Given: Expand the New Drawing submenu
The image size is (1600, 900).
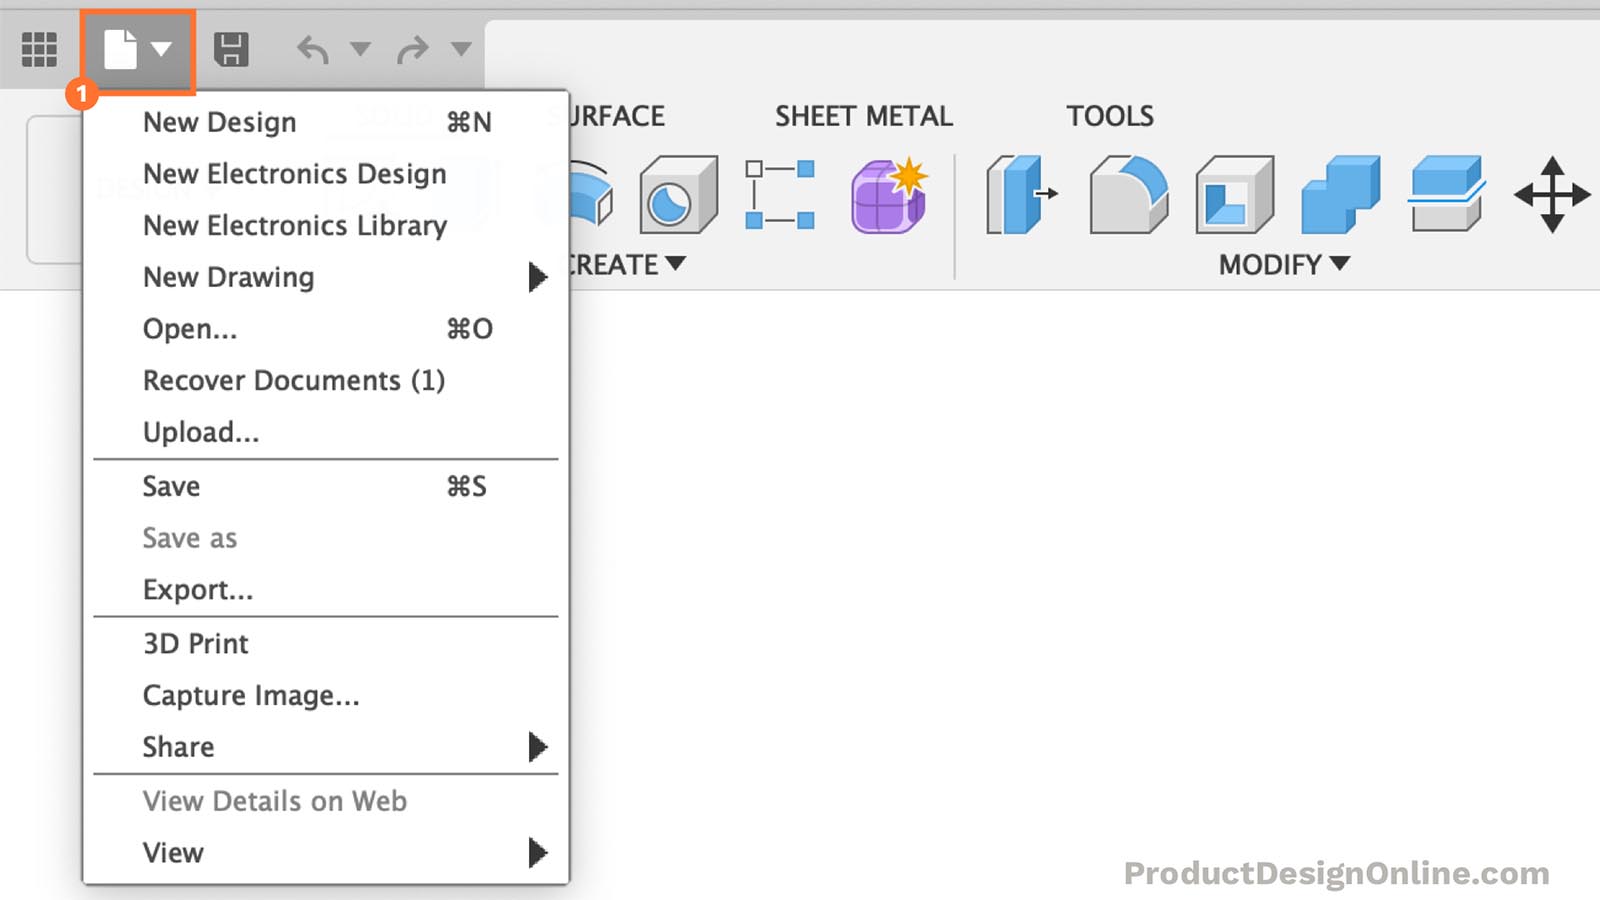Looking at the screenshot, I should point(326,277).
